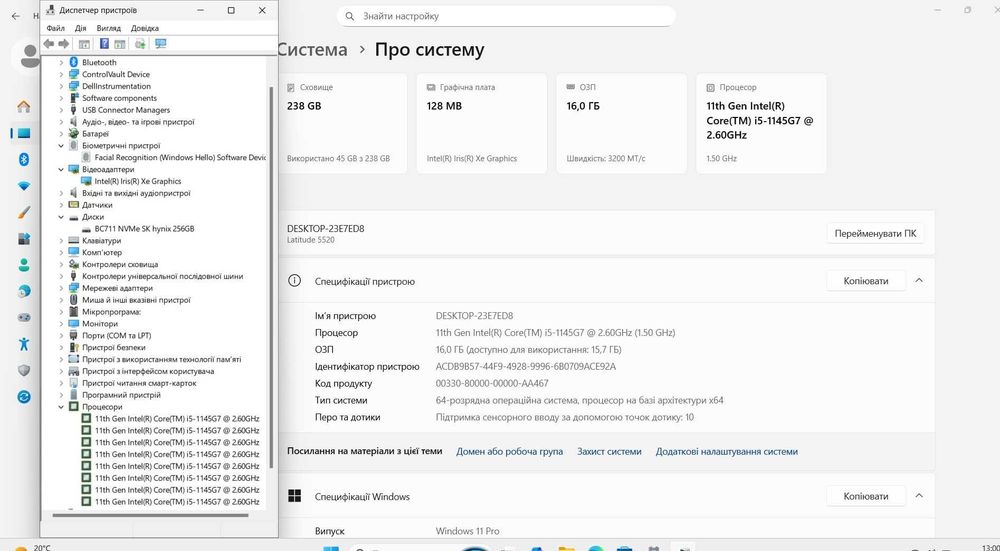Select first i5-1145G7 processor entry
Screen dimensions: 1000x551
tap(177, 418)
